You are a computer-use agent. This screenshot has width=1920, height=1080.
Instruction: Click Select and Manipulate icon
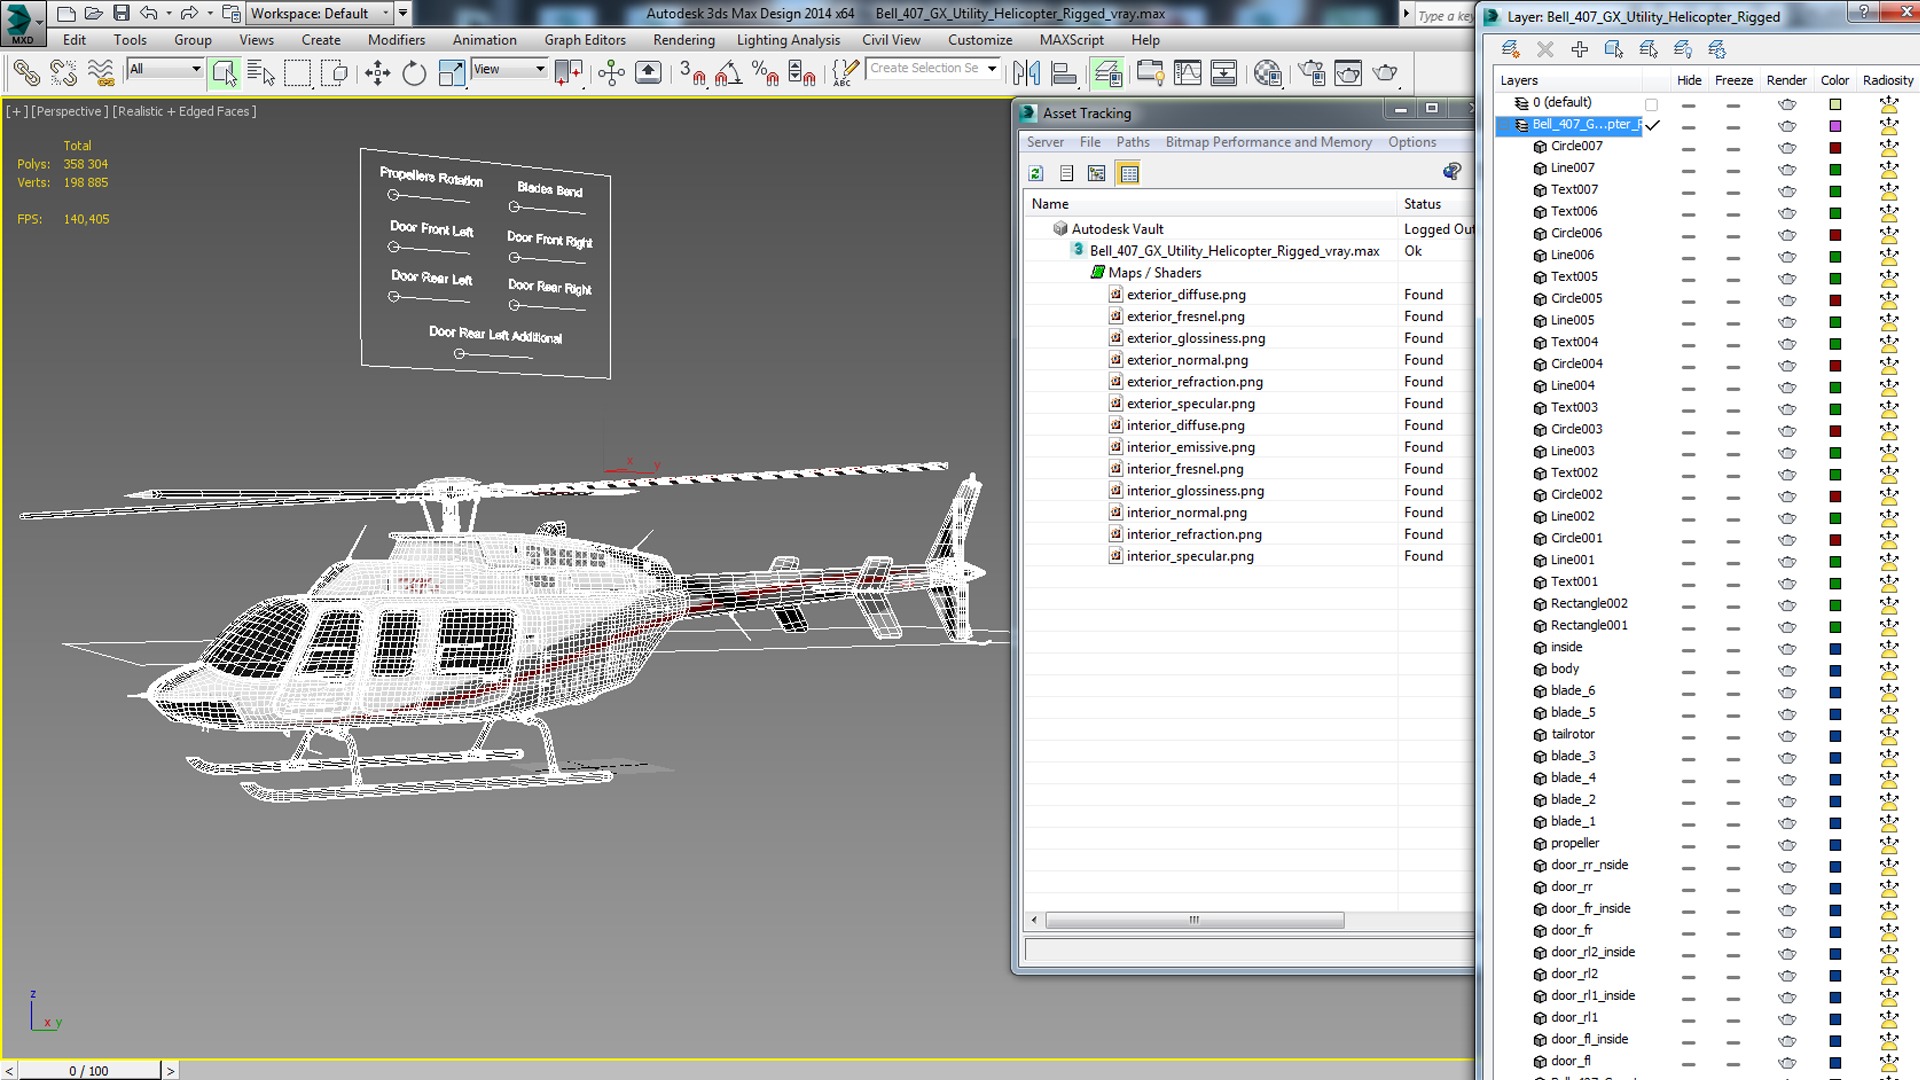coord(611,73)
